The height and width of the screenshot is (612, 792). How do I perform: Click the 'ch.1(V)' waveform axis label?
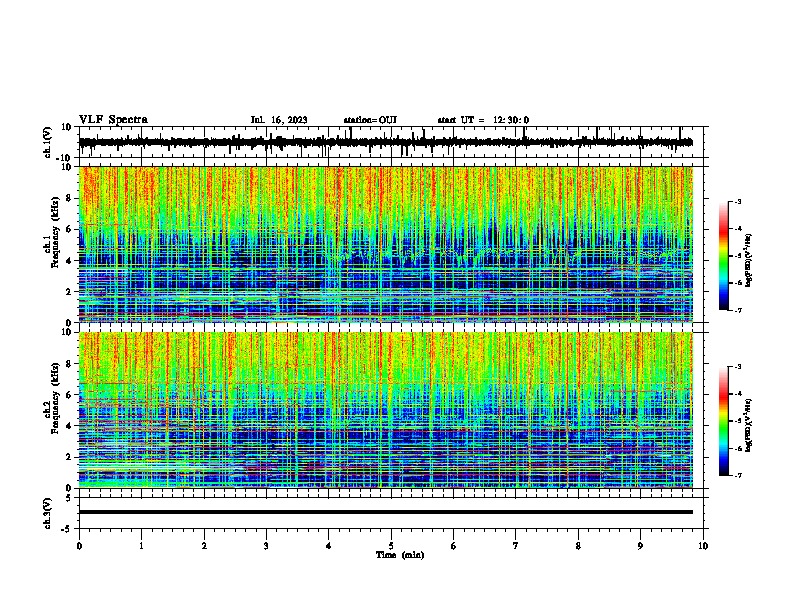[48, 142]
